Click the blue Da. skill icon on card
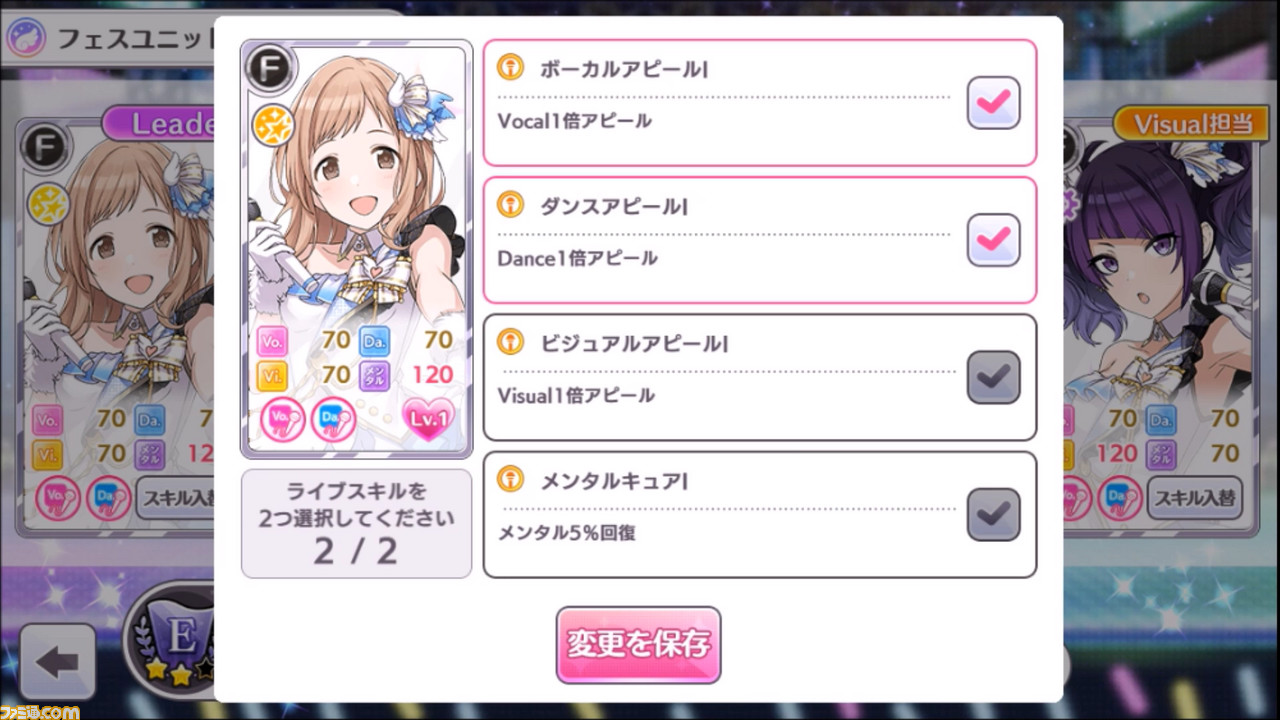The height and width of the screenshot is (720, 1280). tap(333, 420)
